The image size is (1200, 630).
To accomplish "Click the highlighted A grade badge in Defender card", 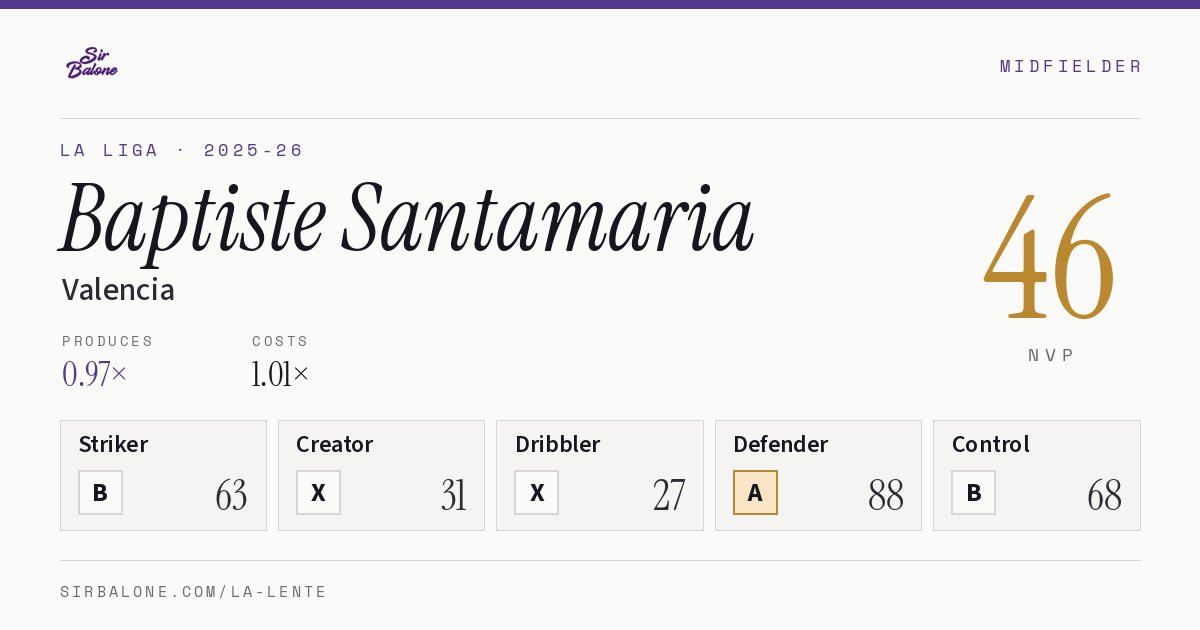I will point(755,492).
